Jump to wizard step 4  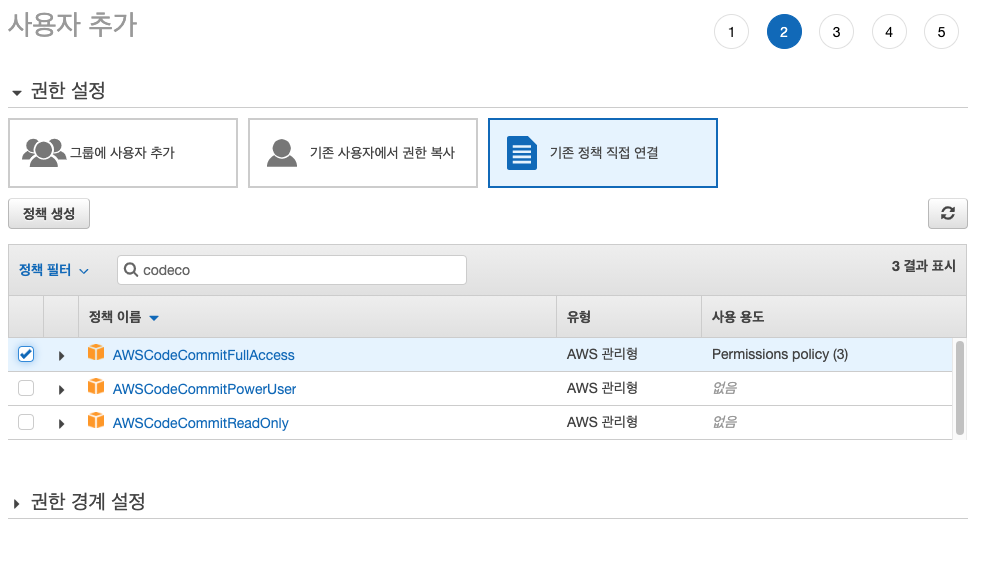pyautogui.click(x=889, y=31)
